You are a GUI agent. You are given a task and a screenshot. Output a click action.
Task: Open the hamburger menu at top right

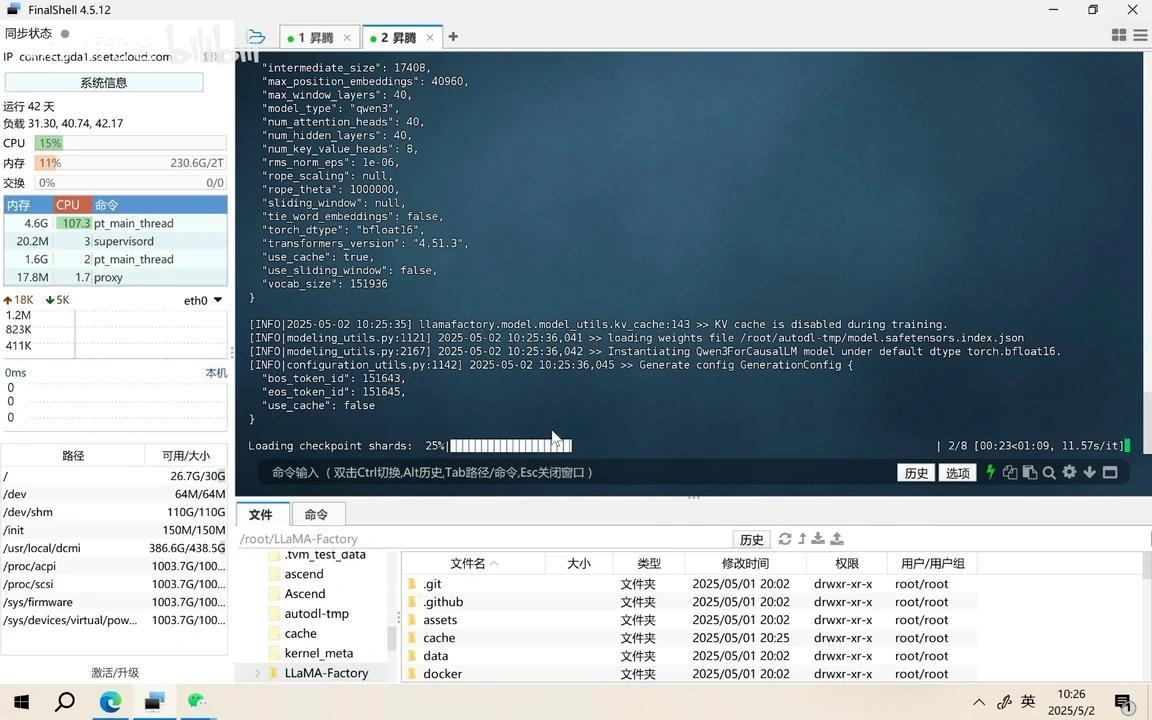coord(1140,36)
